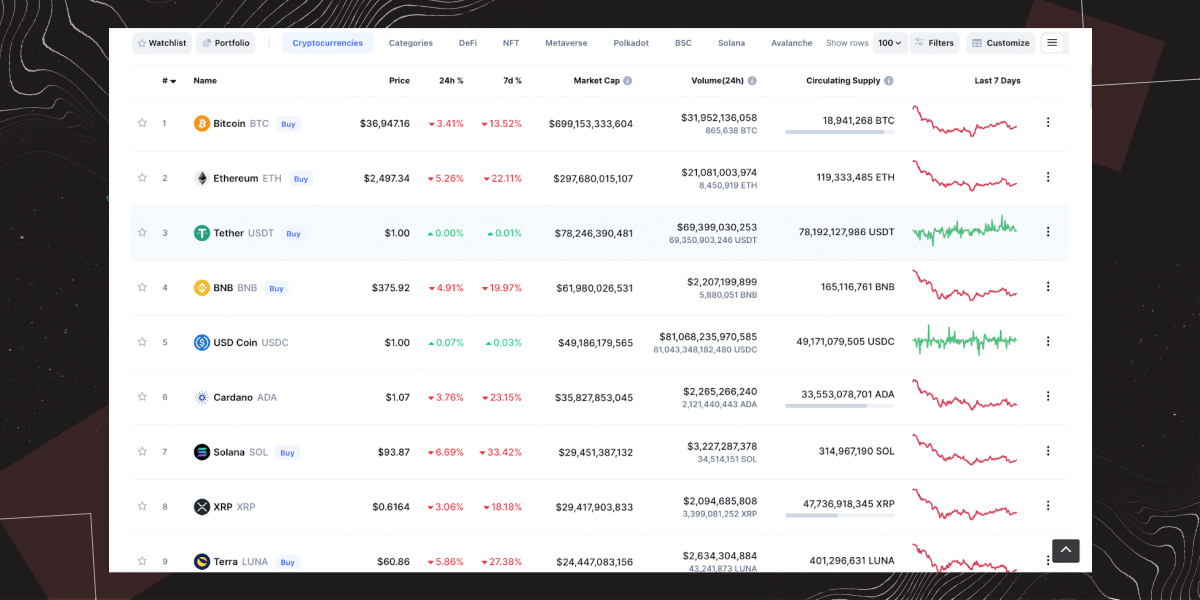Open the hamburger layout menu icon
The height and width of the screenshot is (600, 1200).
(1052, 43)
